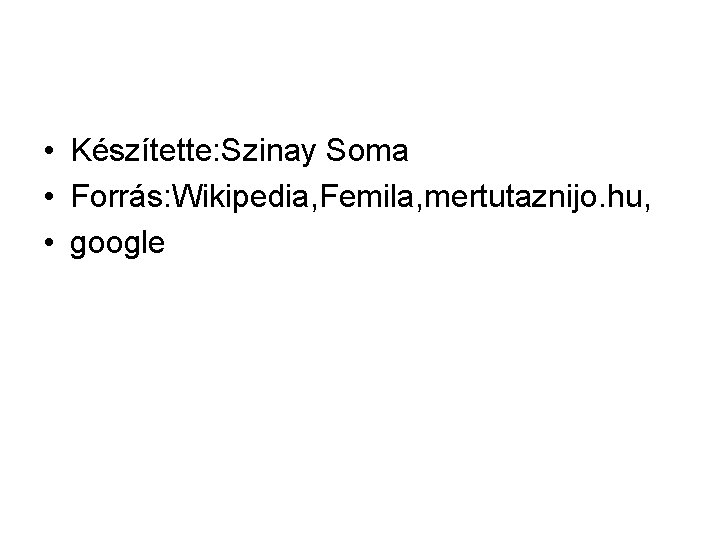Viewport: 720px width, 540px height.
Task: Click the colon after Forrás
Action: [x=168, y=200]
